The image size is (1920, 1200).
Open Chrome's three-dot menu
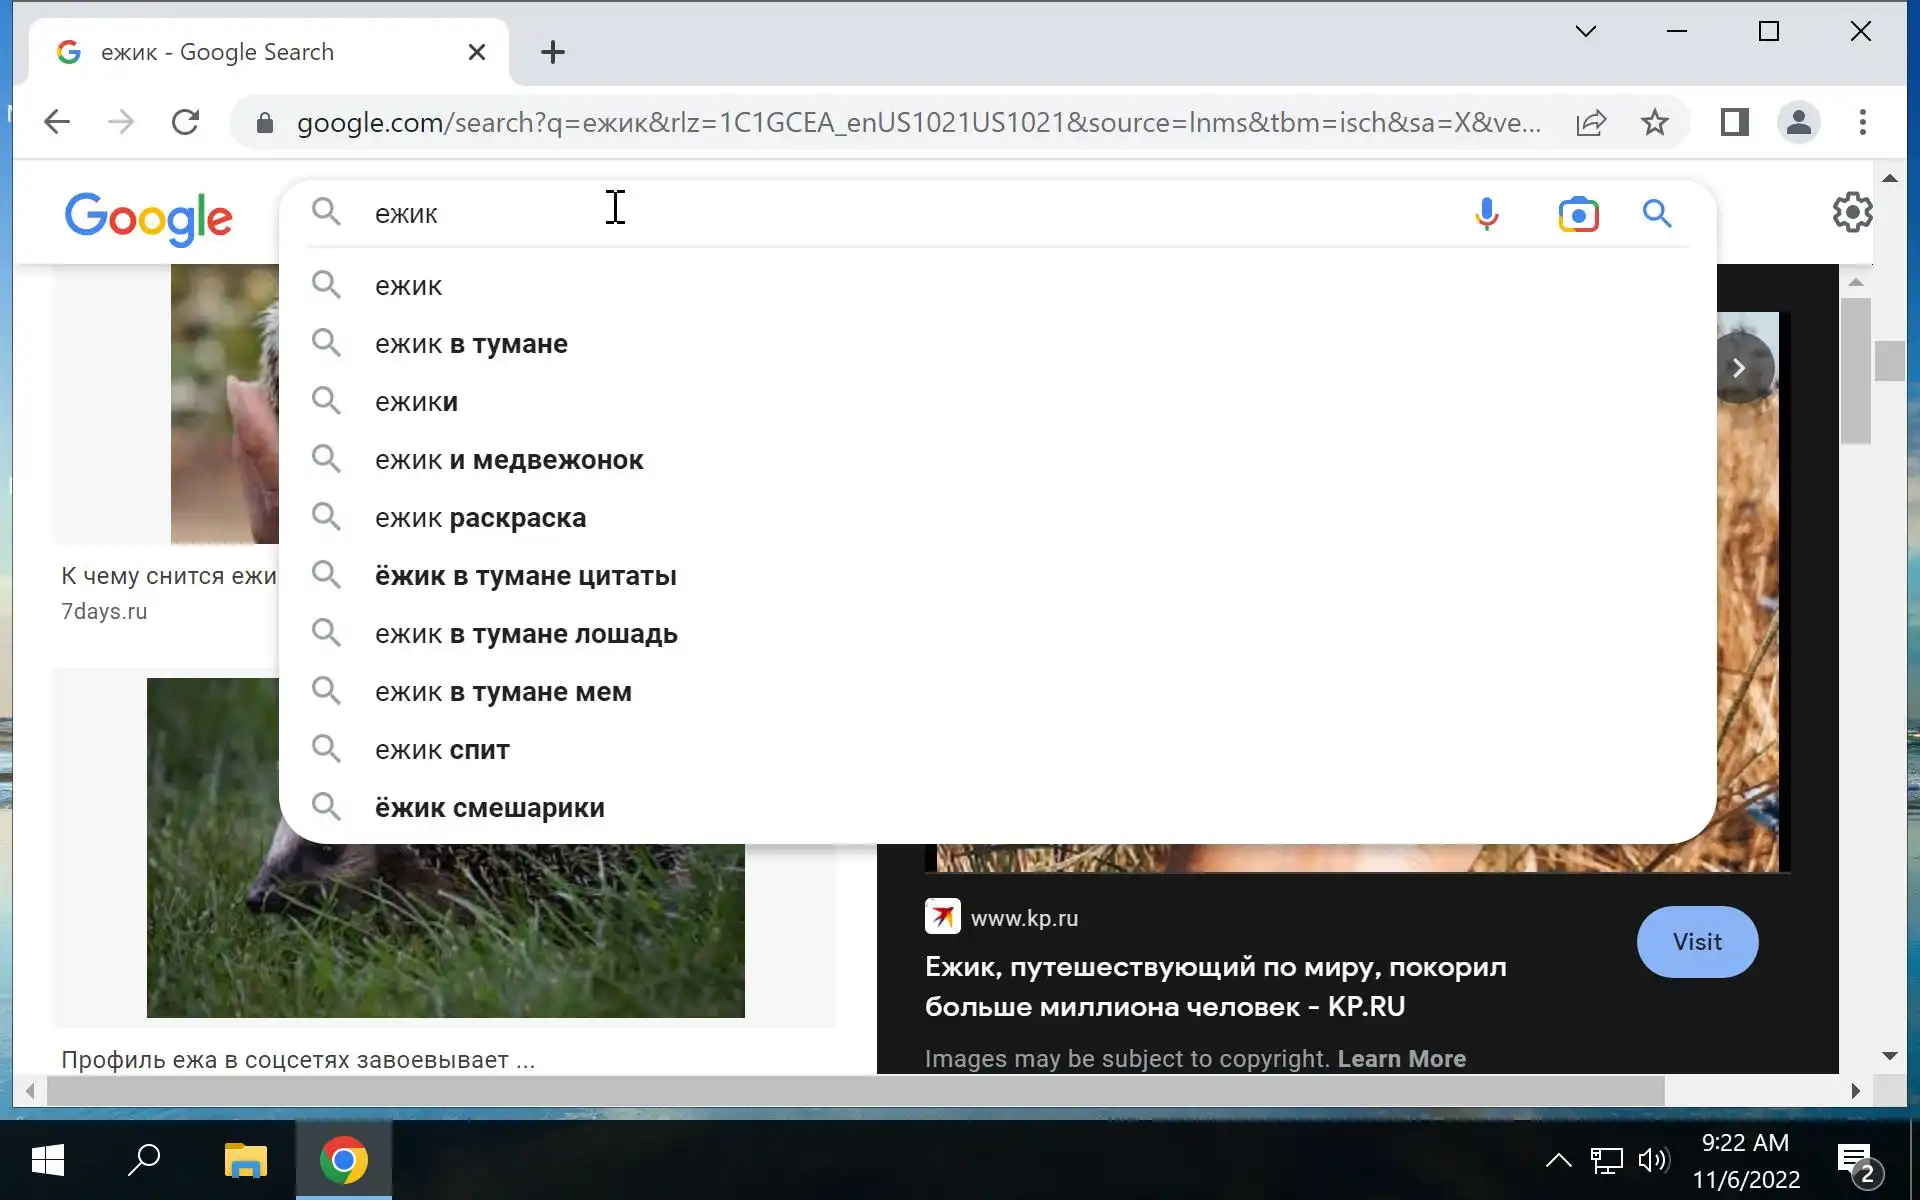pos(1862,123)
